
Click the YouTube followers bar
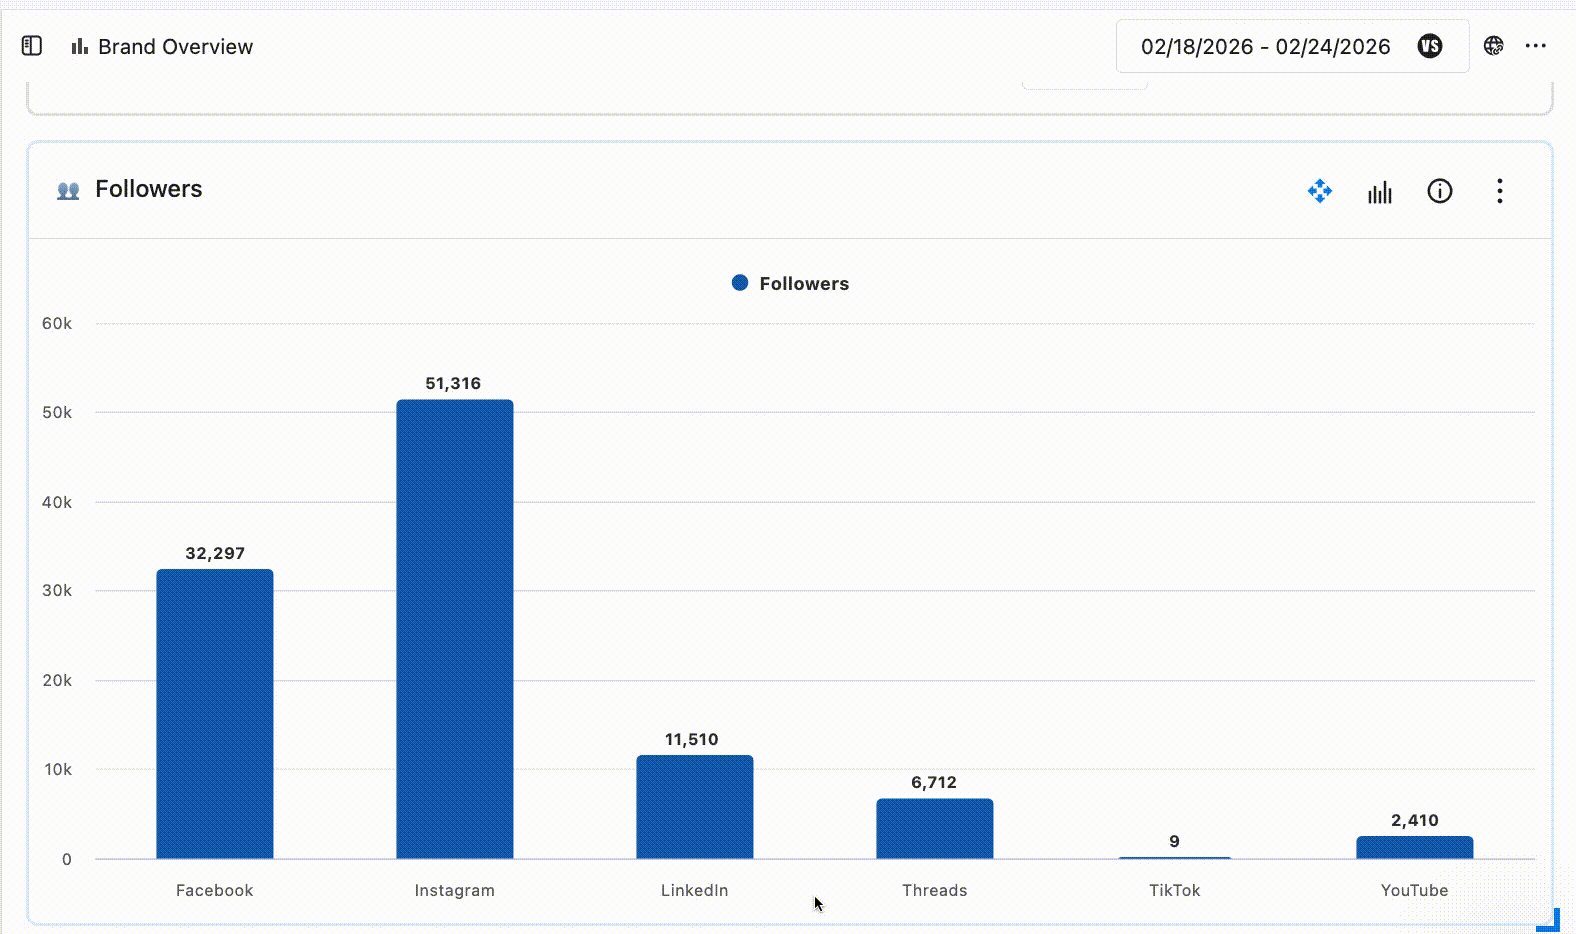click(x=1414, y=847)
